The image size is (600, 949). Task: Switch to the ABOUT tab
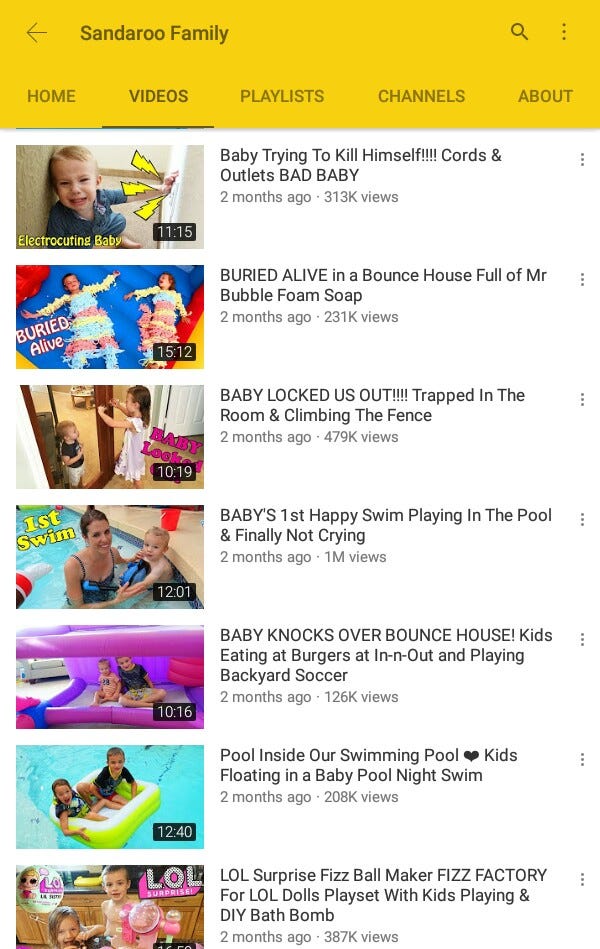545,96
